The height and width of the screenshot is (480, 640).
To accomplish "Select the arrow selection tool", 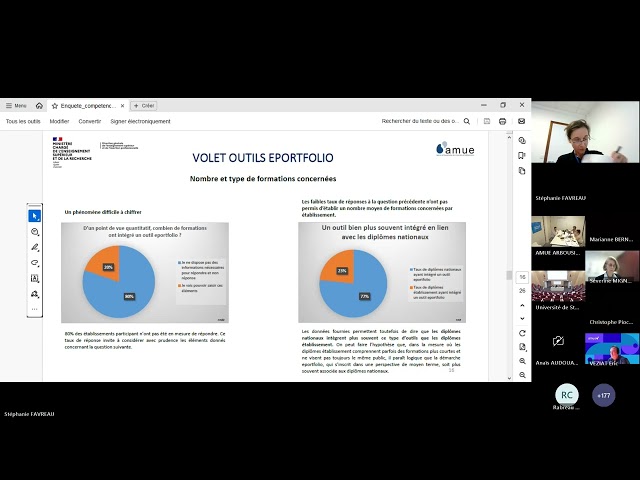I will point(35,216).
